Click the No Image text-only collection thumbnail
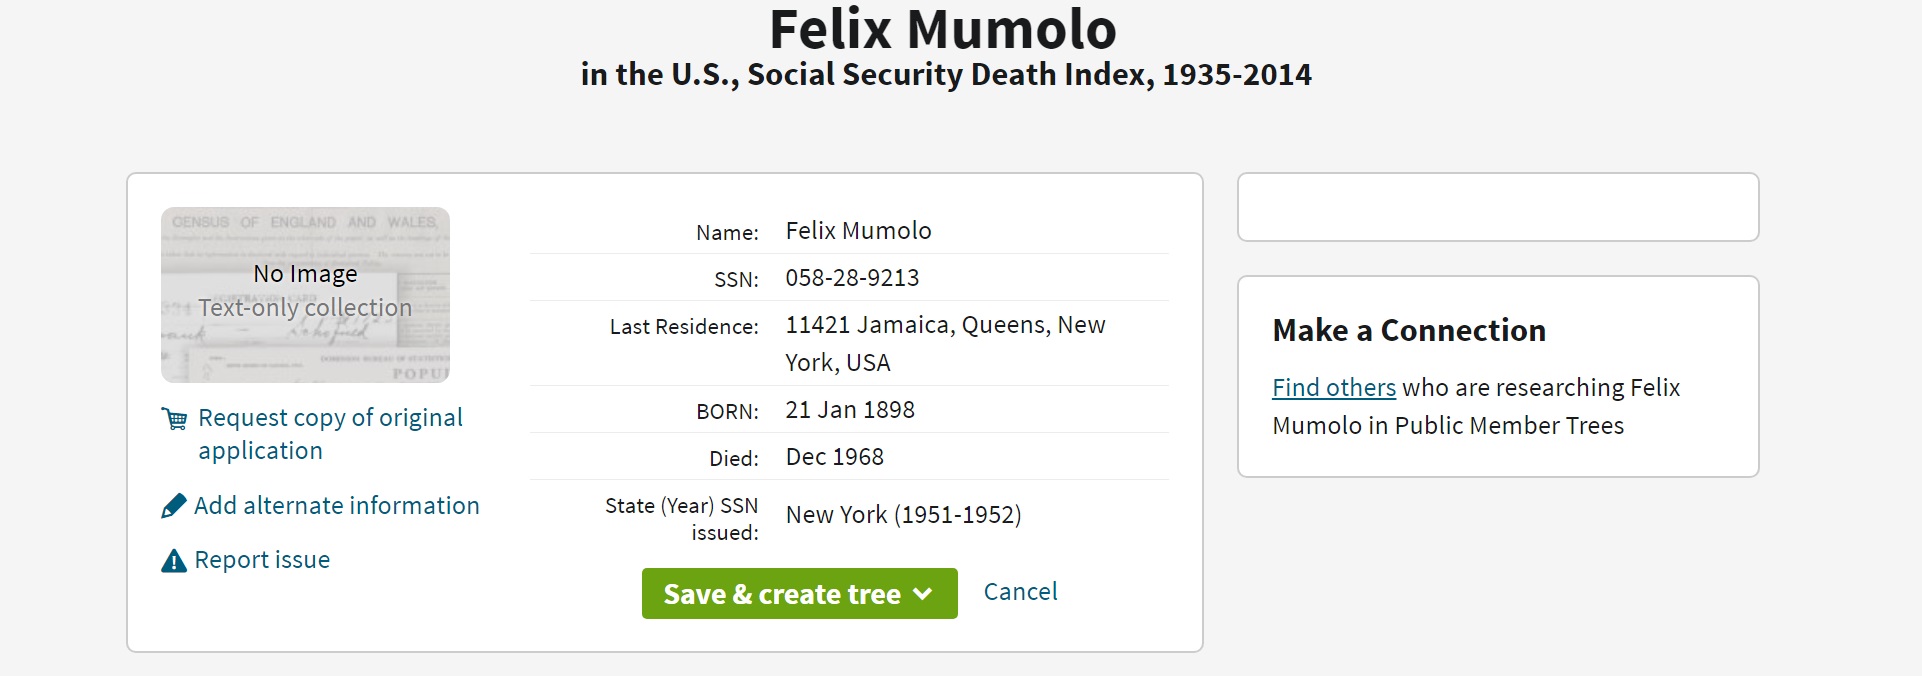The image size is (1922, 676). click(305, 295)
